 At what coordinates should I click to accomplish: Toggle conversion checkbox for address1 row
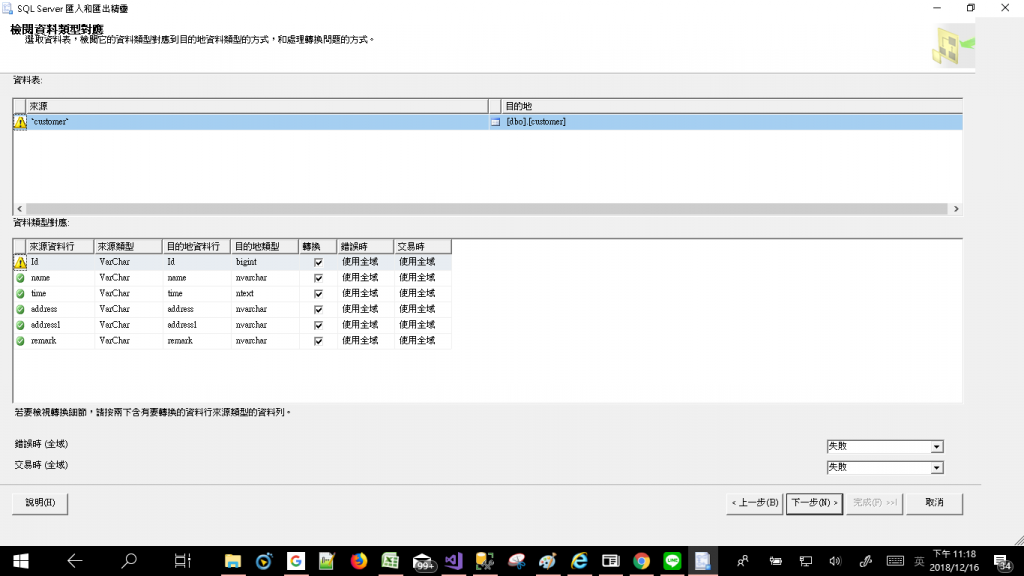pos(318,325)
